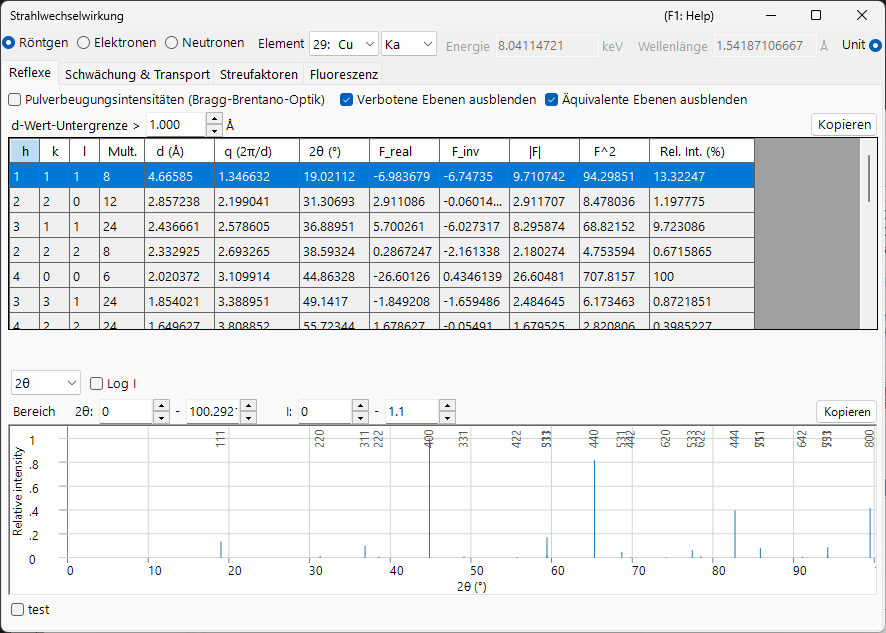Click the F^2 cell 707.8157
886x633 pixels.
coord(614,276)
